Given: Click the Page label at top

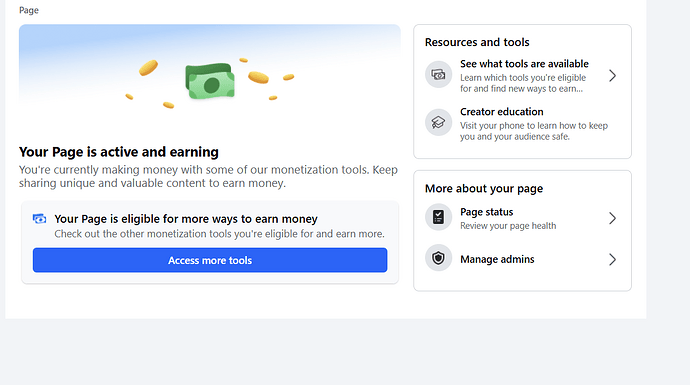Looking at the screenshot, I should coord(29,10).
